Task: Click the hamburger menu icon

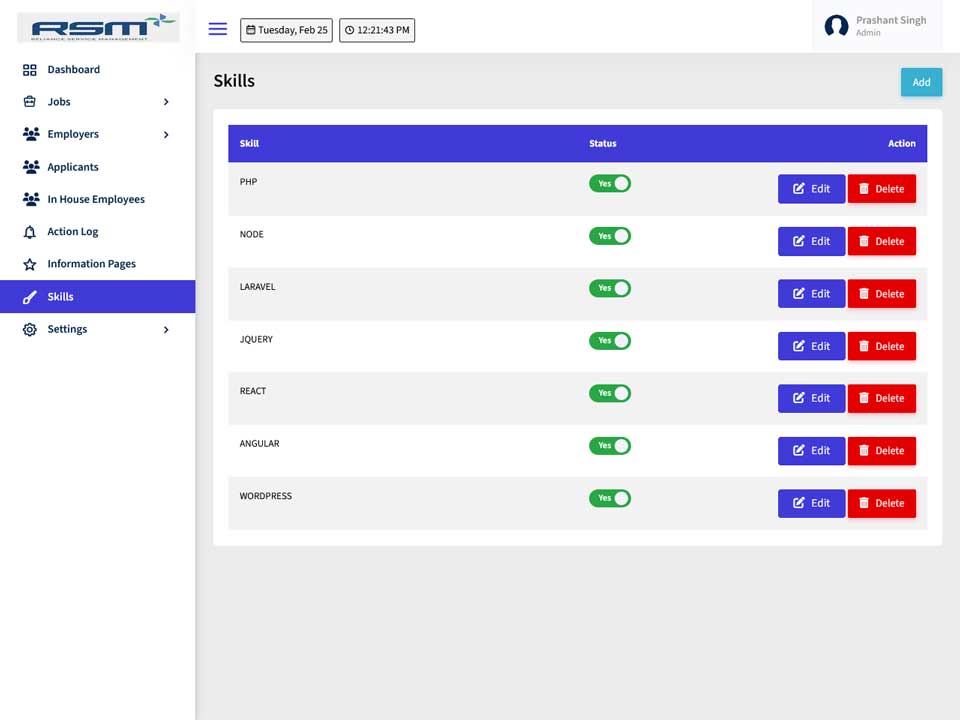Action: pos(217,29)
